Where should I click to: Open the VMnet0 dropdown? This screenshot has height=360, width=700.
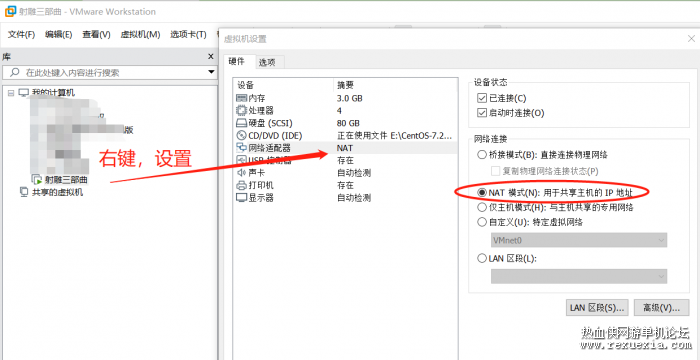tap(579, 240)
